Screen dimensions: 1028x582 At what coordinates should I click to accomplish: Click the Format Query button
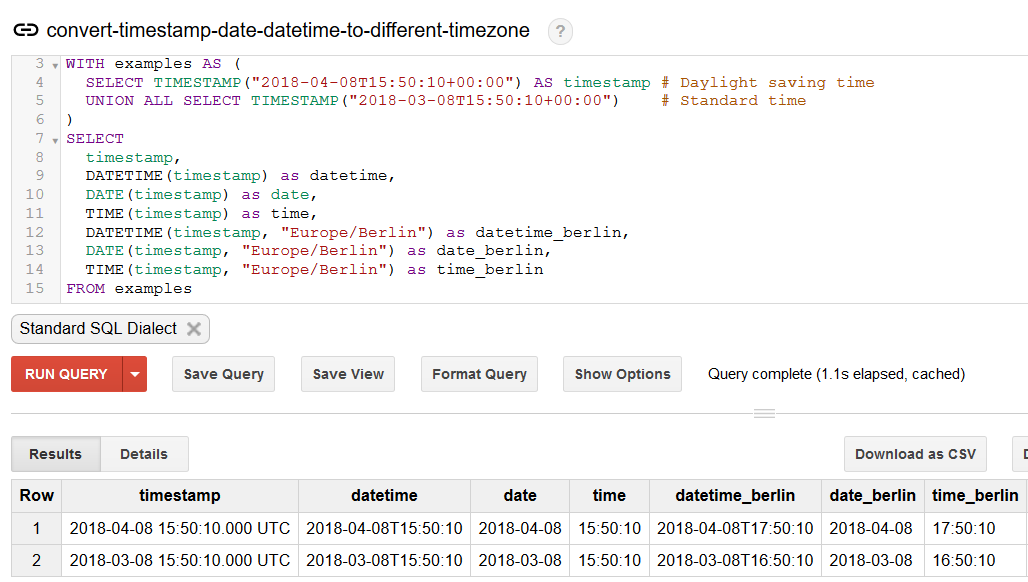479,374
